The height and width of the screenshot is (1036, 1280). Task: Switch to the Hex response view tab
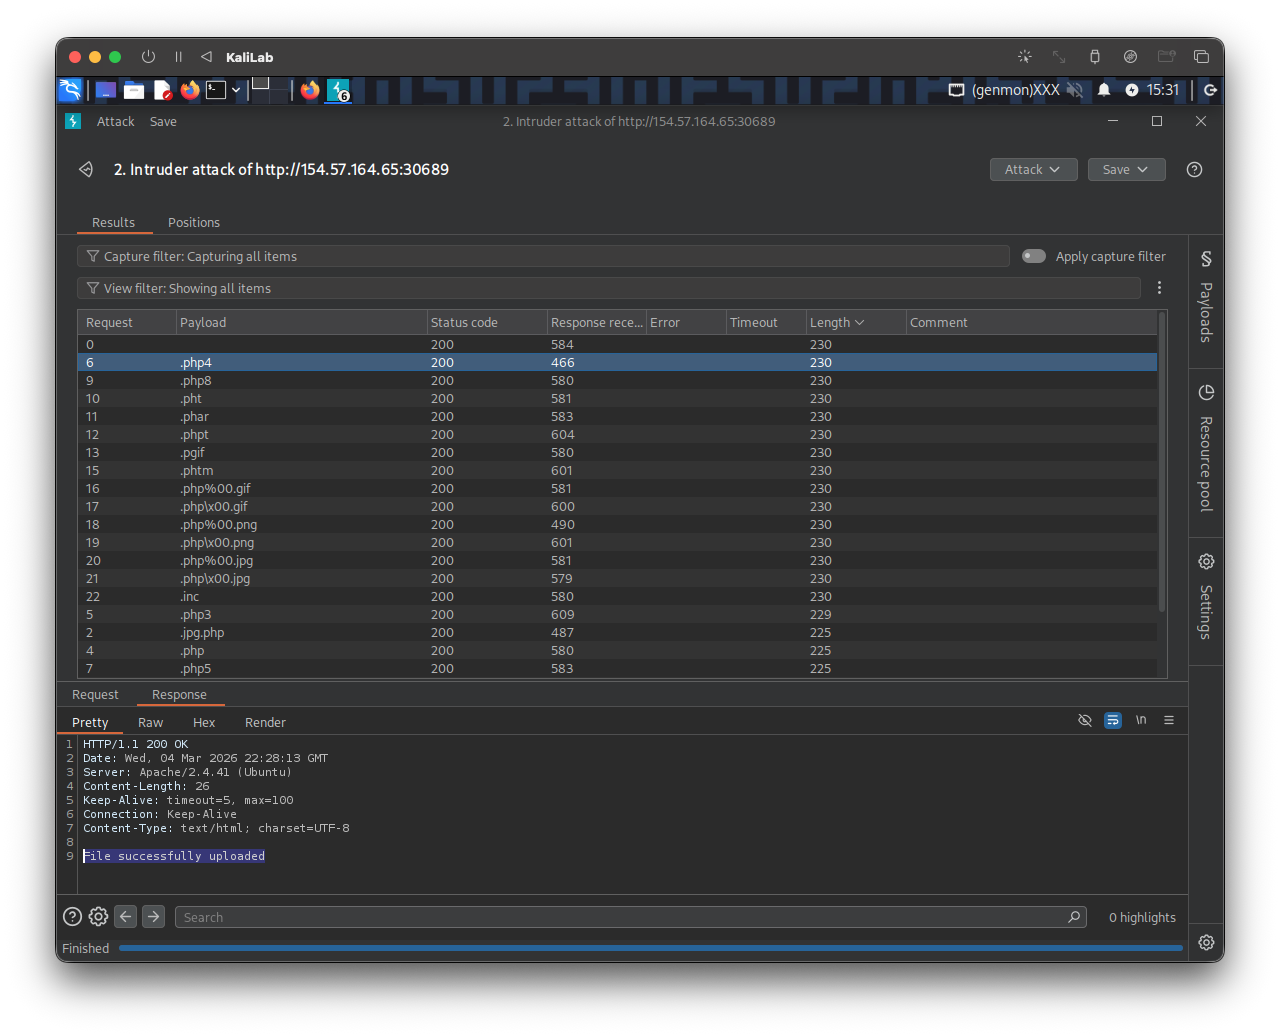[x=204, y=722]
